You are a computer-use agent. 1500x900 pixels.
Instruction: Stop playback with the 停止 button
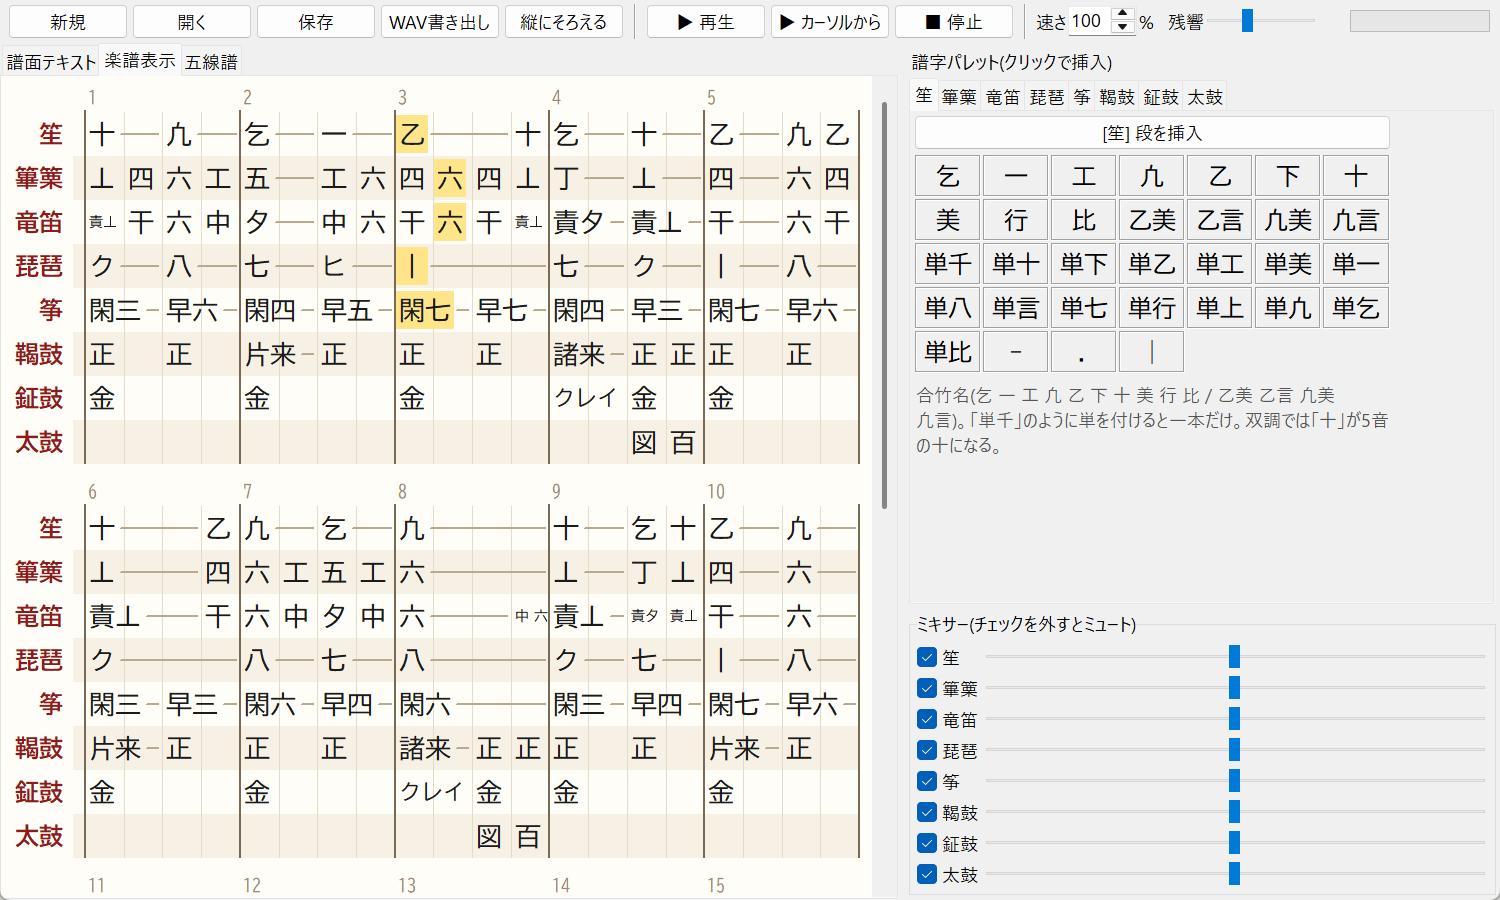954,22
